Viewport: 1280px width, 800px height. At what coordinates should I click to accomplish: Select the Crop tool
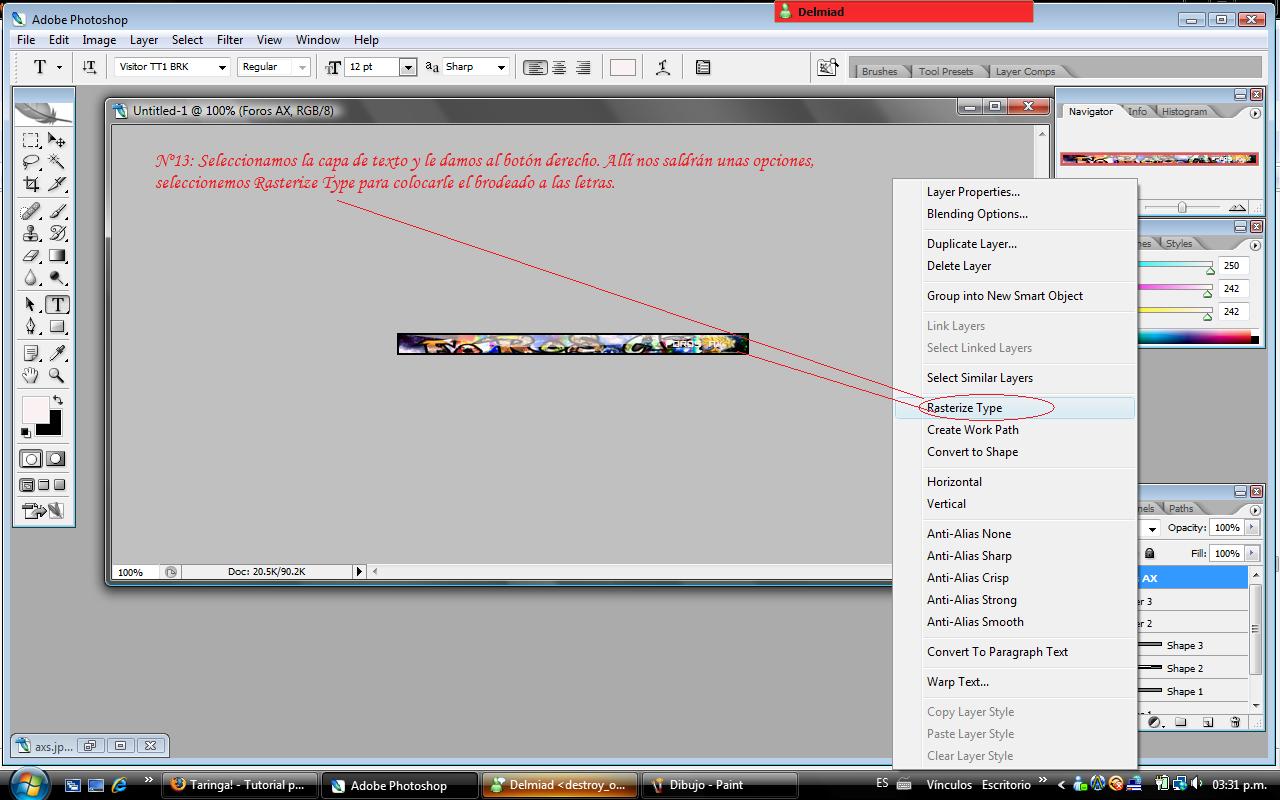pos(31,184)
